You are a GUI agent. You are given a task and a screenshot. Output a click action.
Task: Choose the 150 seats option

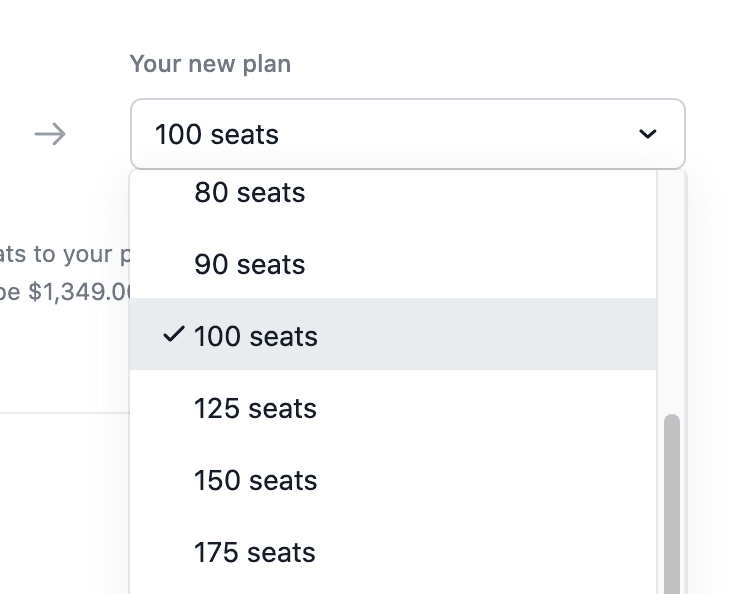click(x=255, y=480)
